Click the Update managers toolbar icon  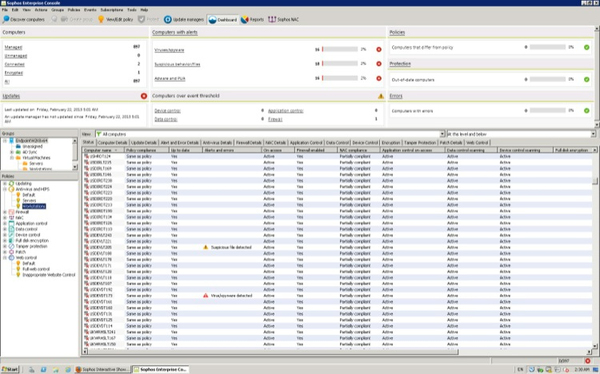pos(168,19)
